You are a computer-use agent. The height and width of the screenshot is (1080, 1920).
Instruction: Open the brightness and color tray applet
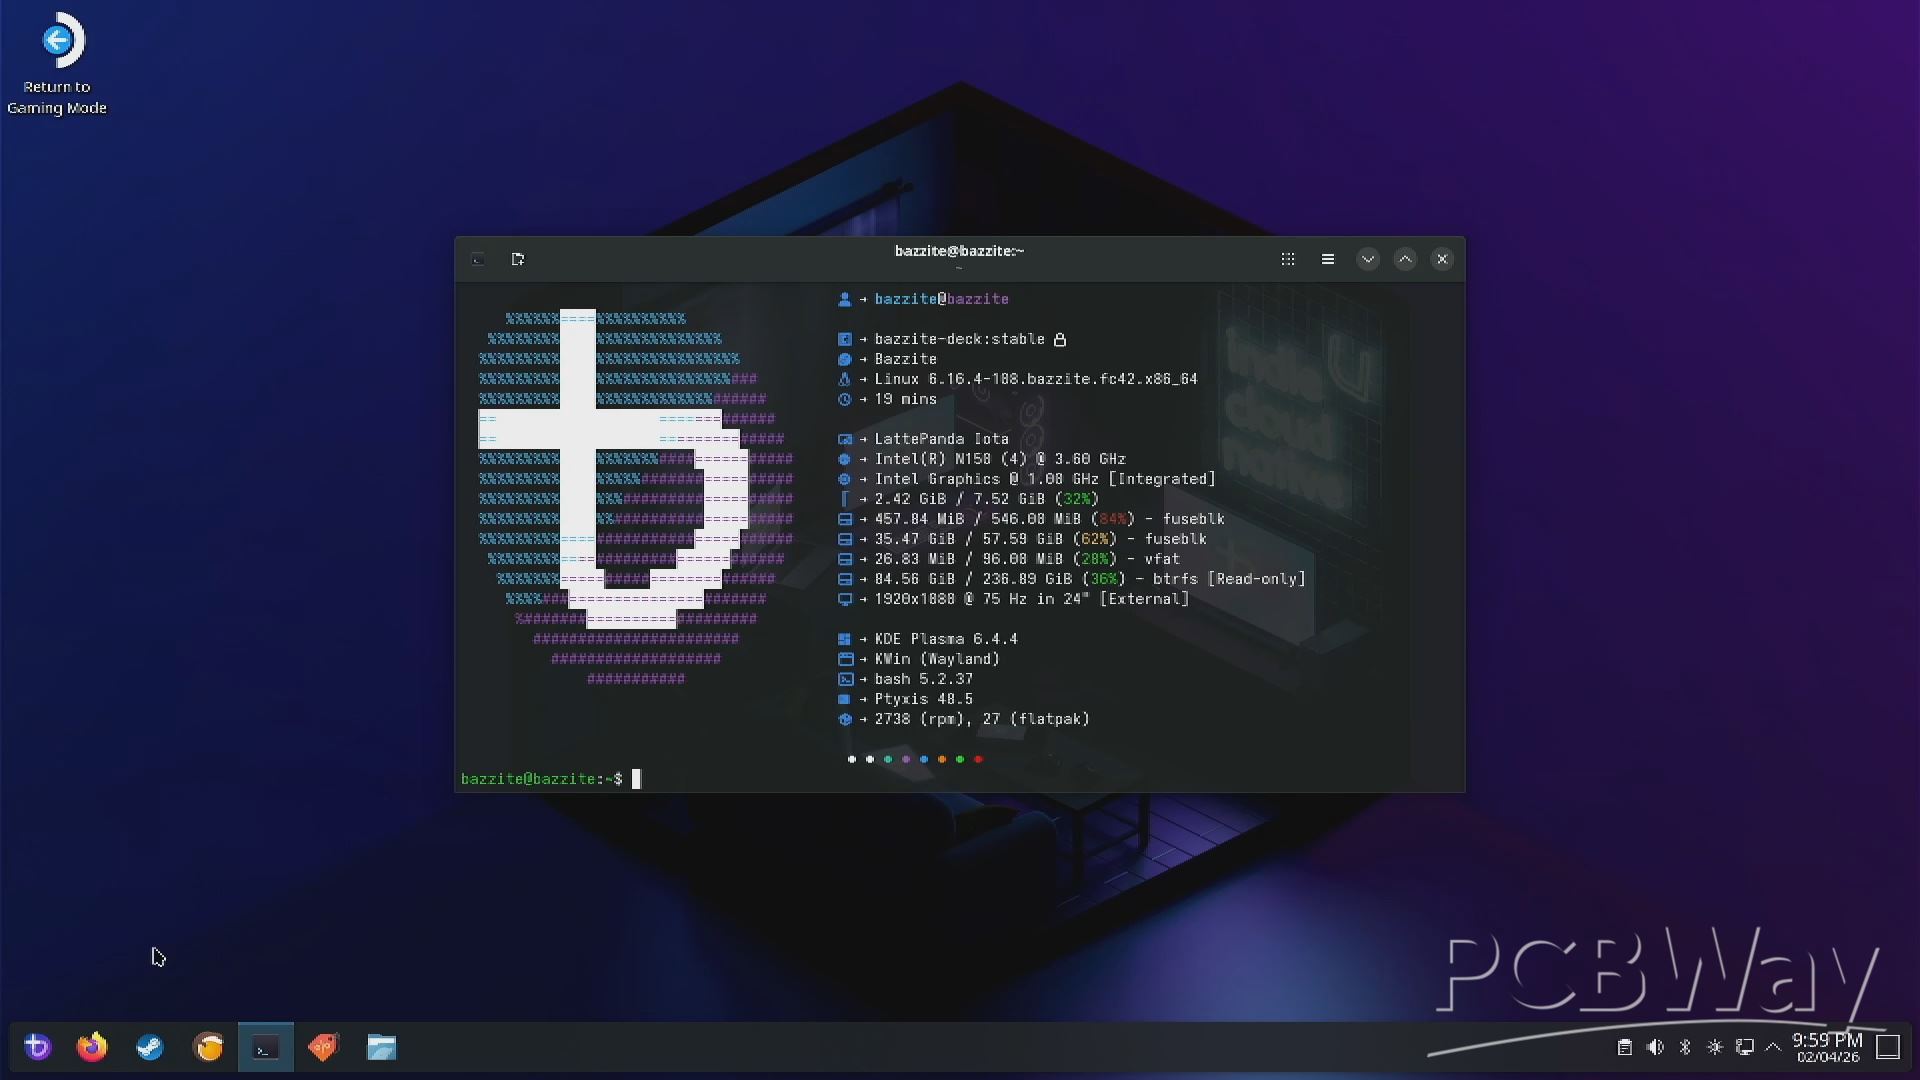tap(1715, 1047)
